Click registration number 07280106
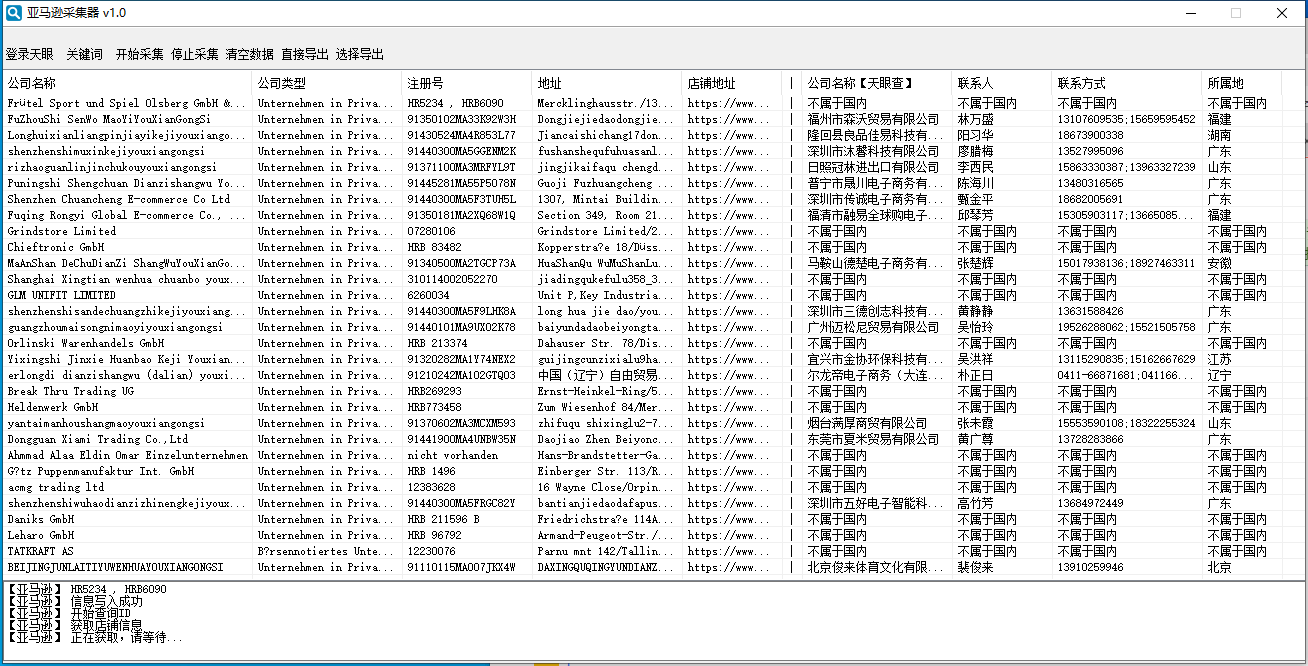Screen dimensions: 1308x666 click(x=431, y=231)
